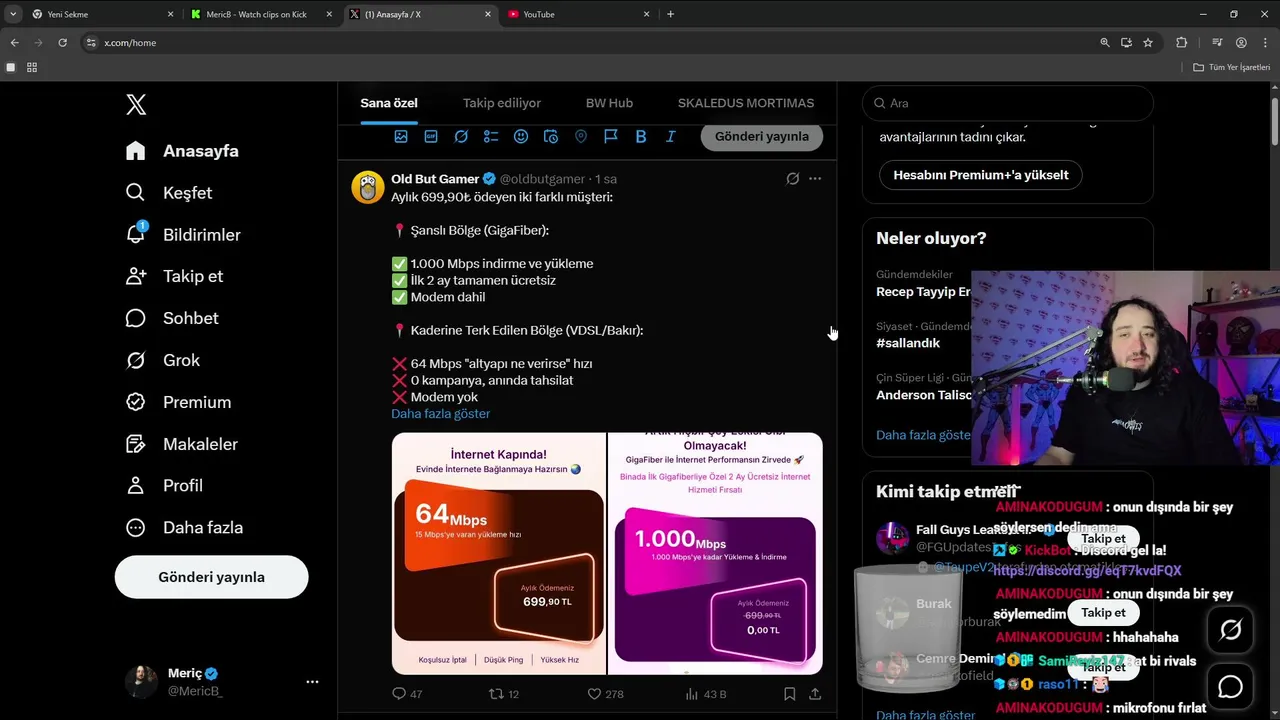Click the flag icon in composer toolbar
This screenshot has width=1280, height=720.
pyautogui.click(x=611, y=136)
